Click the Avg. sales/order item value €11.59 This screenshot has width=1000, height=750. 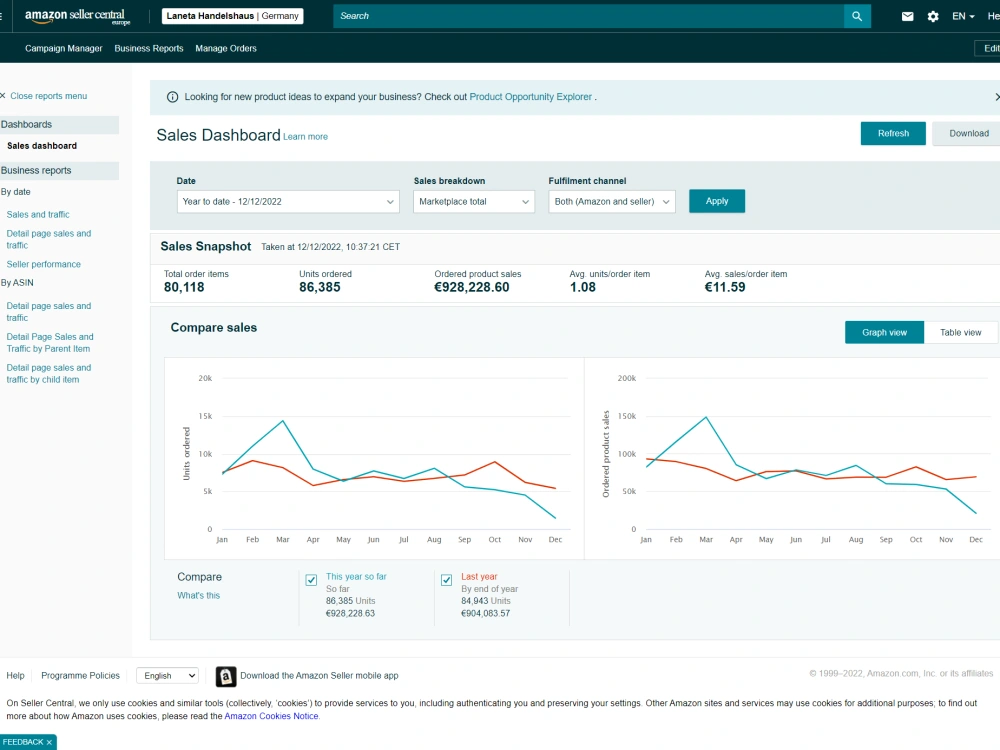pyautogui.click(x=724, y=287)
